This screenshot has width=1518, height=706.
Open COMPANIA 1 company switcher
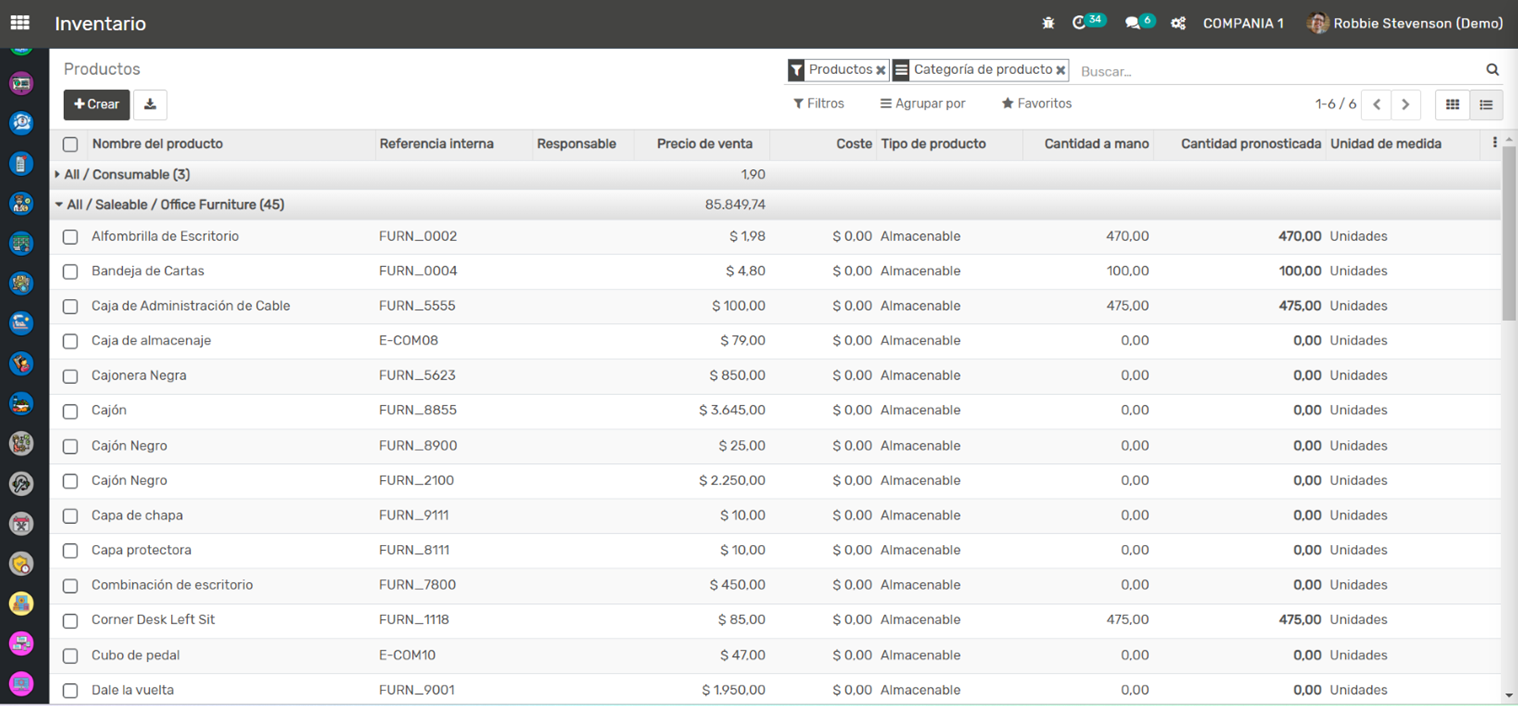1243,23
